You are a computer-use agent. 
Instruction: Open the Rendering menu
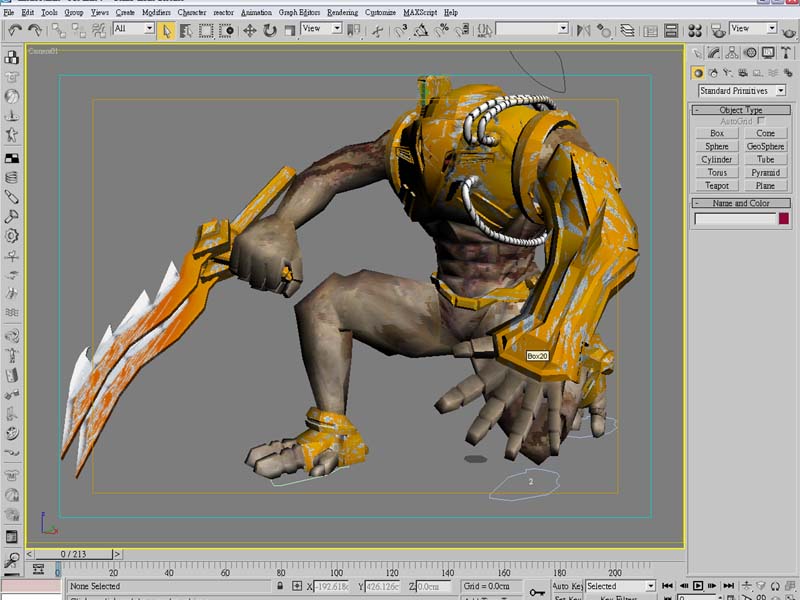pyautogui.click(x=342, y=12)
